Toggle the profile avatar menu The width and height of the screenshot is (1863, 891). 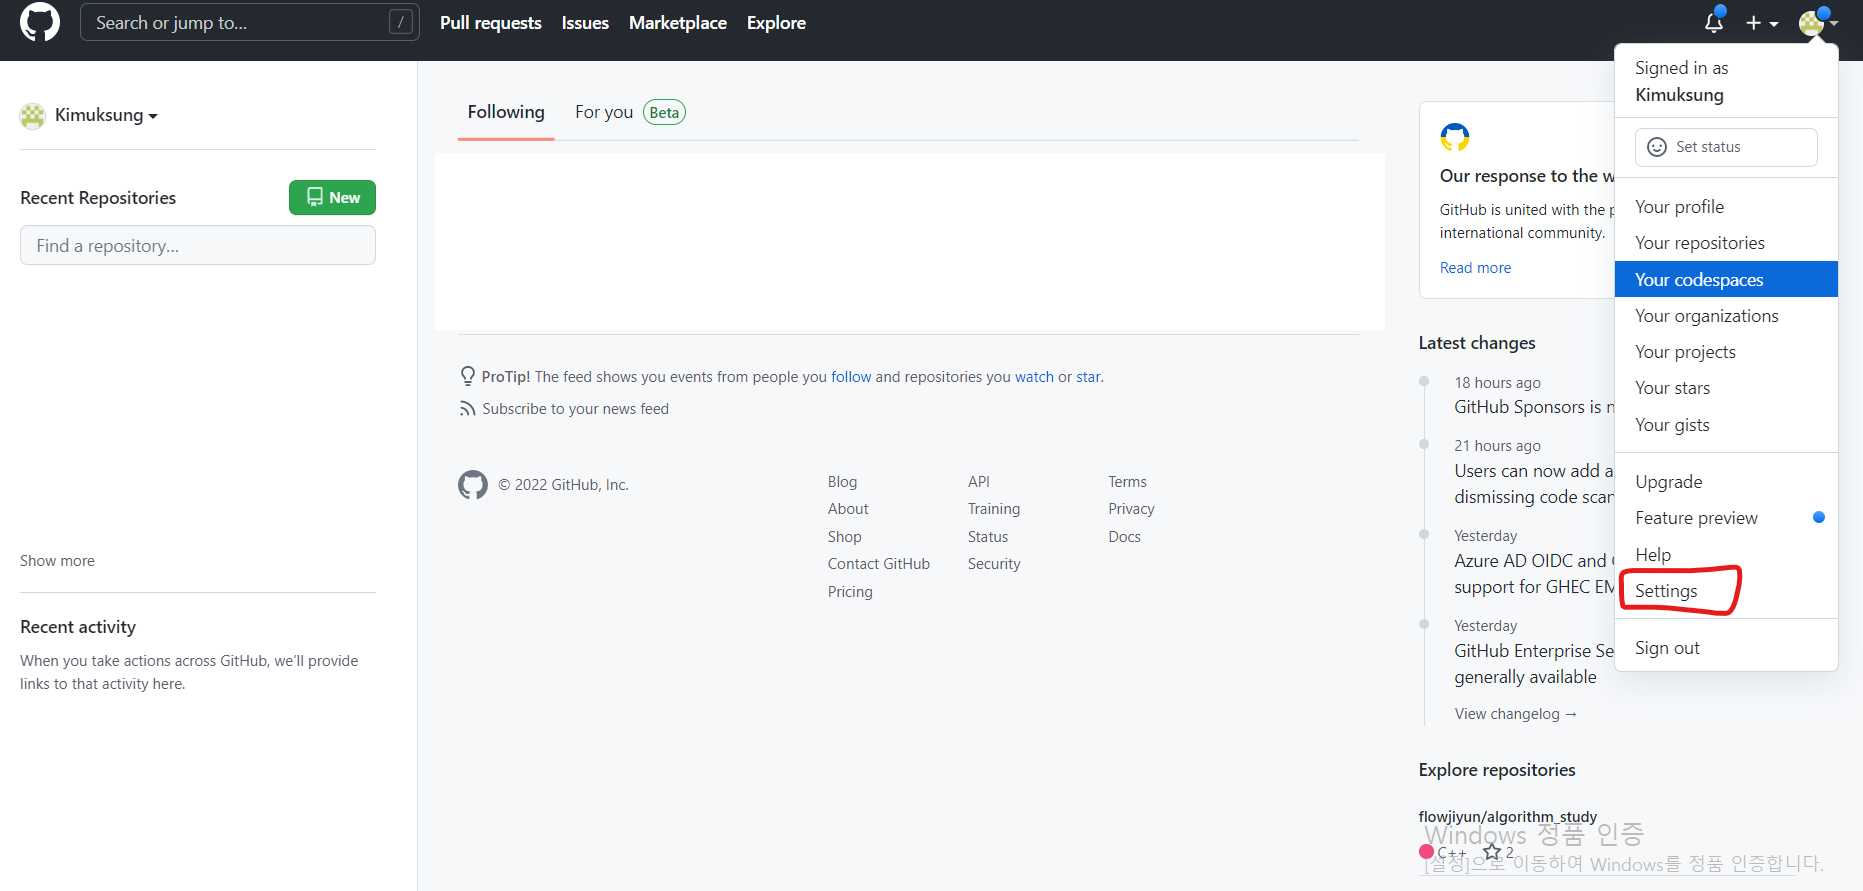click(1818, 22)
